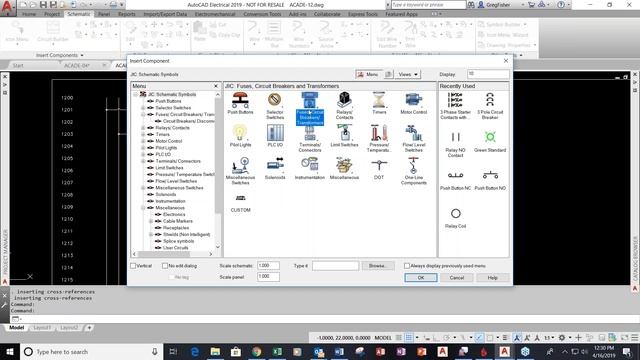Viewport: 640px width, 360px height.
Task: Switch to the Panel ribbon tab
Action: pos(104,14)
